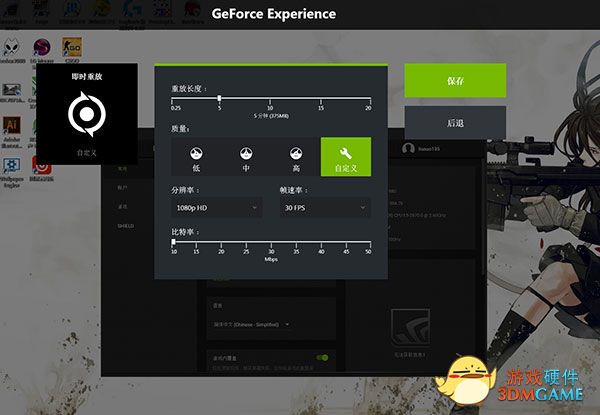Click the bitrate slider handle at 10
The image size is (600, 415).
pyautogui.click(x=173, y=242)
